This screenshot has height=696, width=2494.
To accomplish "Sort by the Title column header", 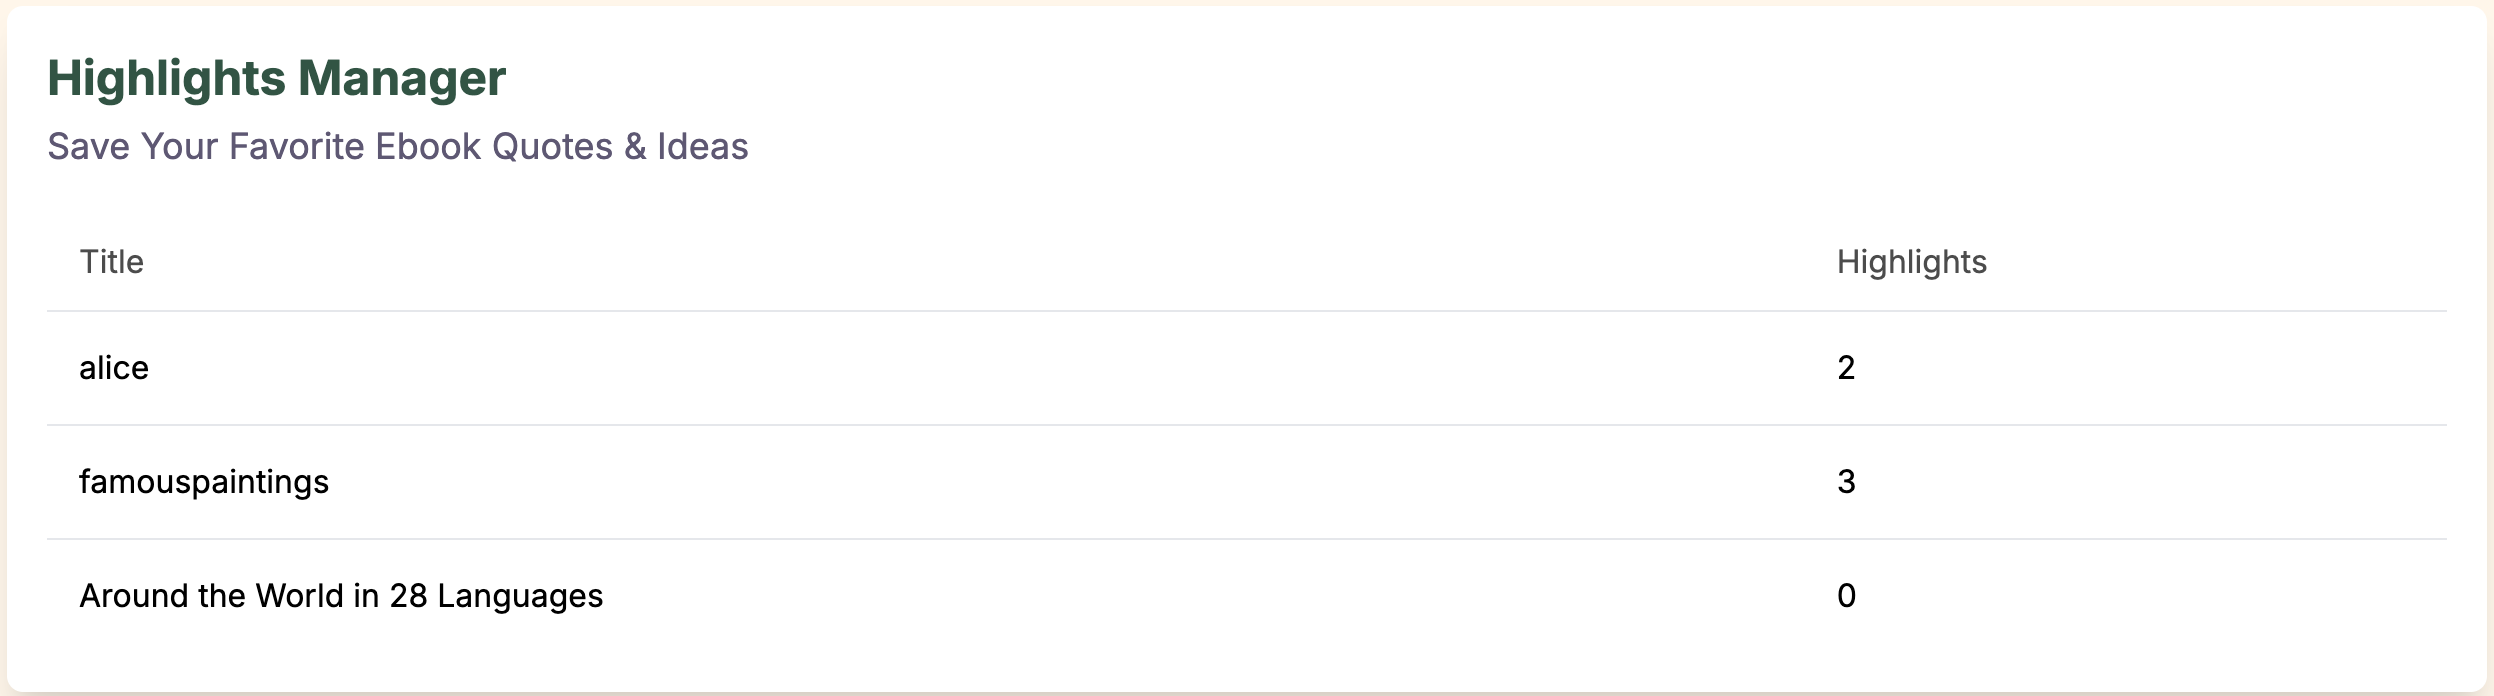I will [111, 262].
